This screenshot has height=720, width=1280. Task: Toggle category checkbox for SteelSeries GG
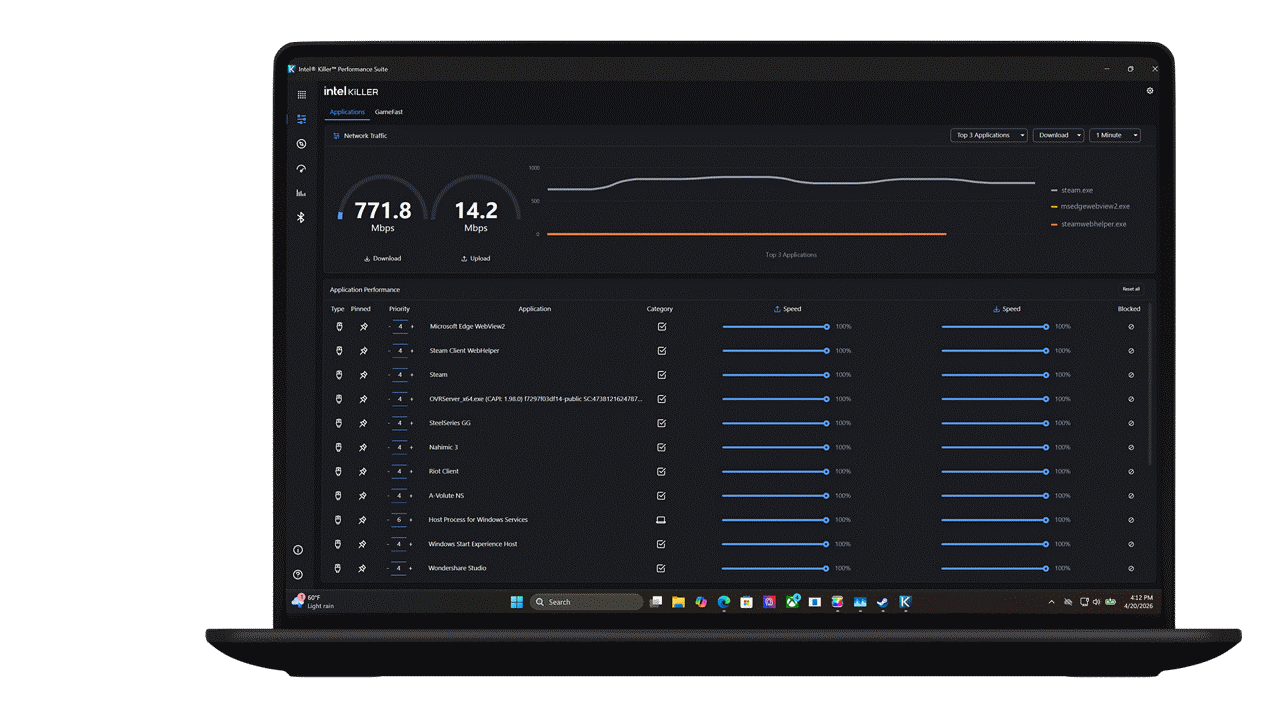tap(661, 423)
